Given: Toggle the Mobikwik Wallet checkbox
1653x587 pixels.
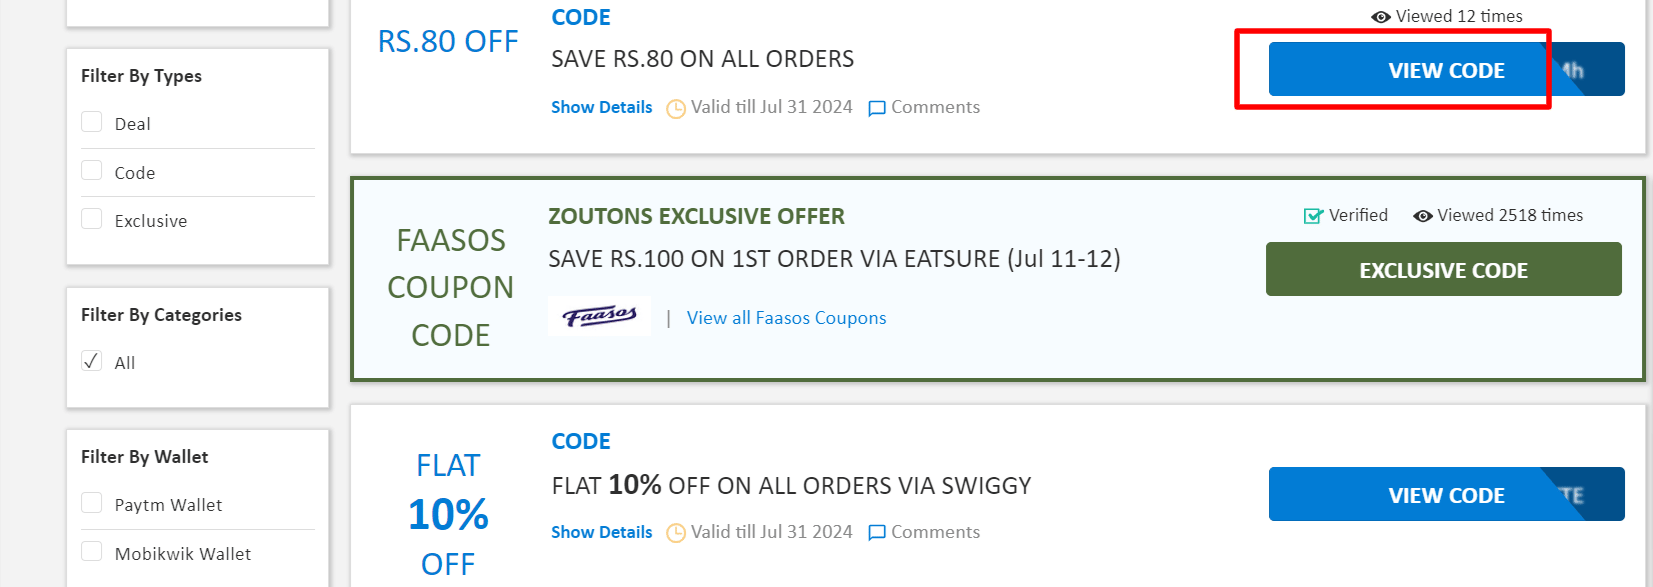Looking at the screenshot, I should point(92,552).
